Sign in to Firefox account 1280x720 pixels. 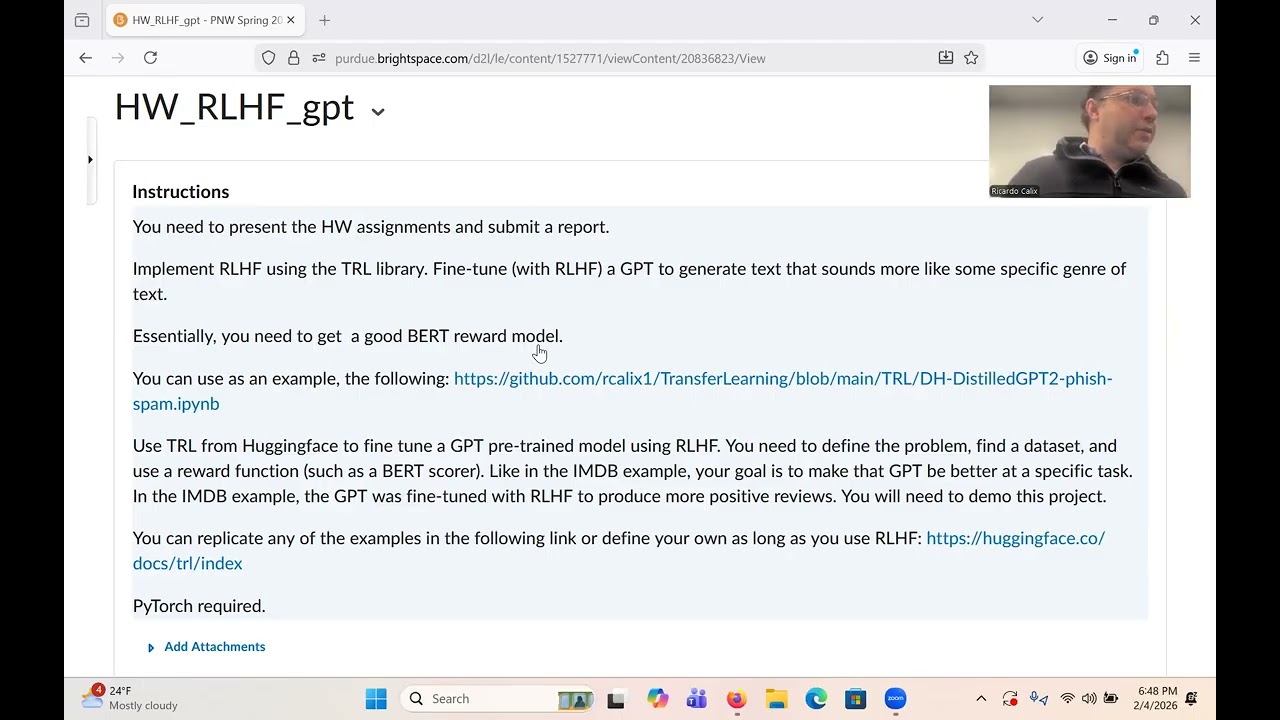(x=1110, y=58)
